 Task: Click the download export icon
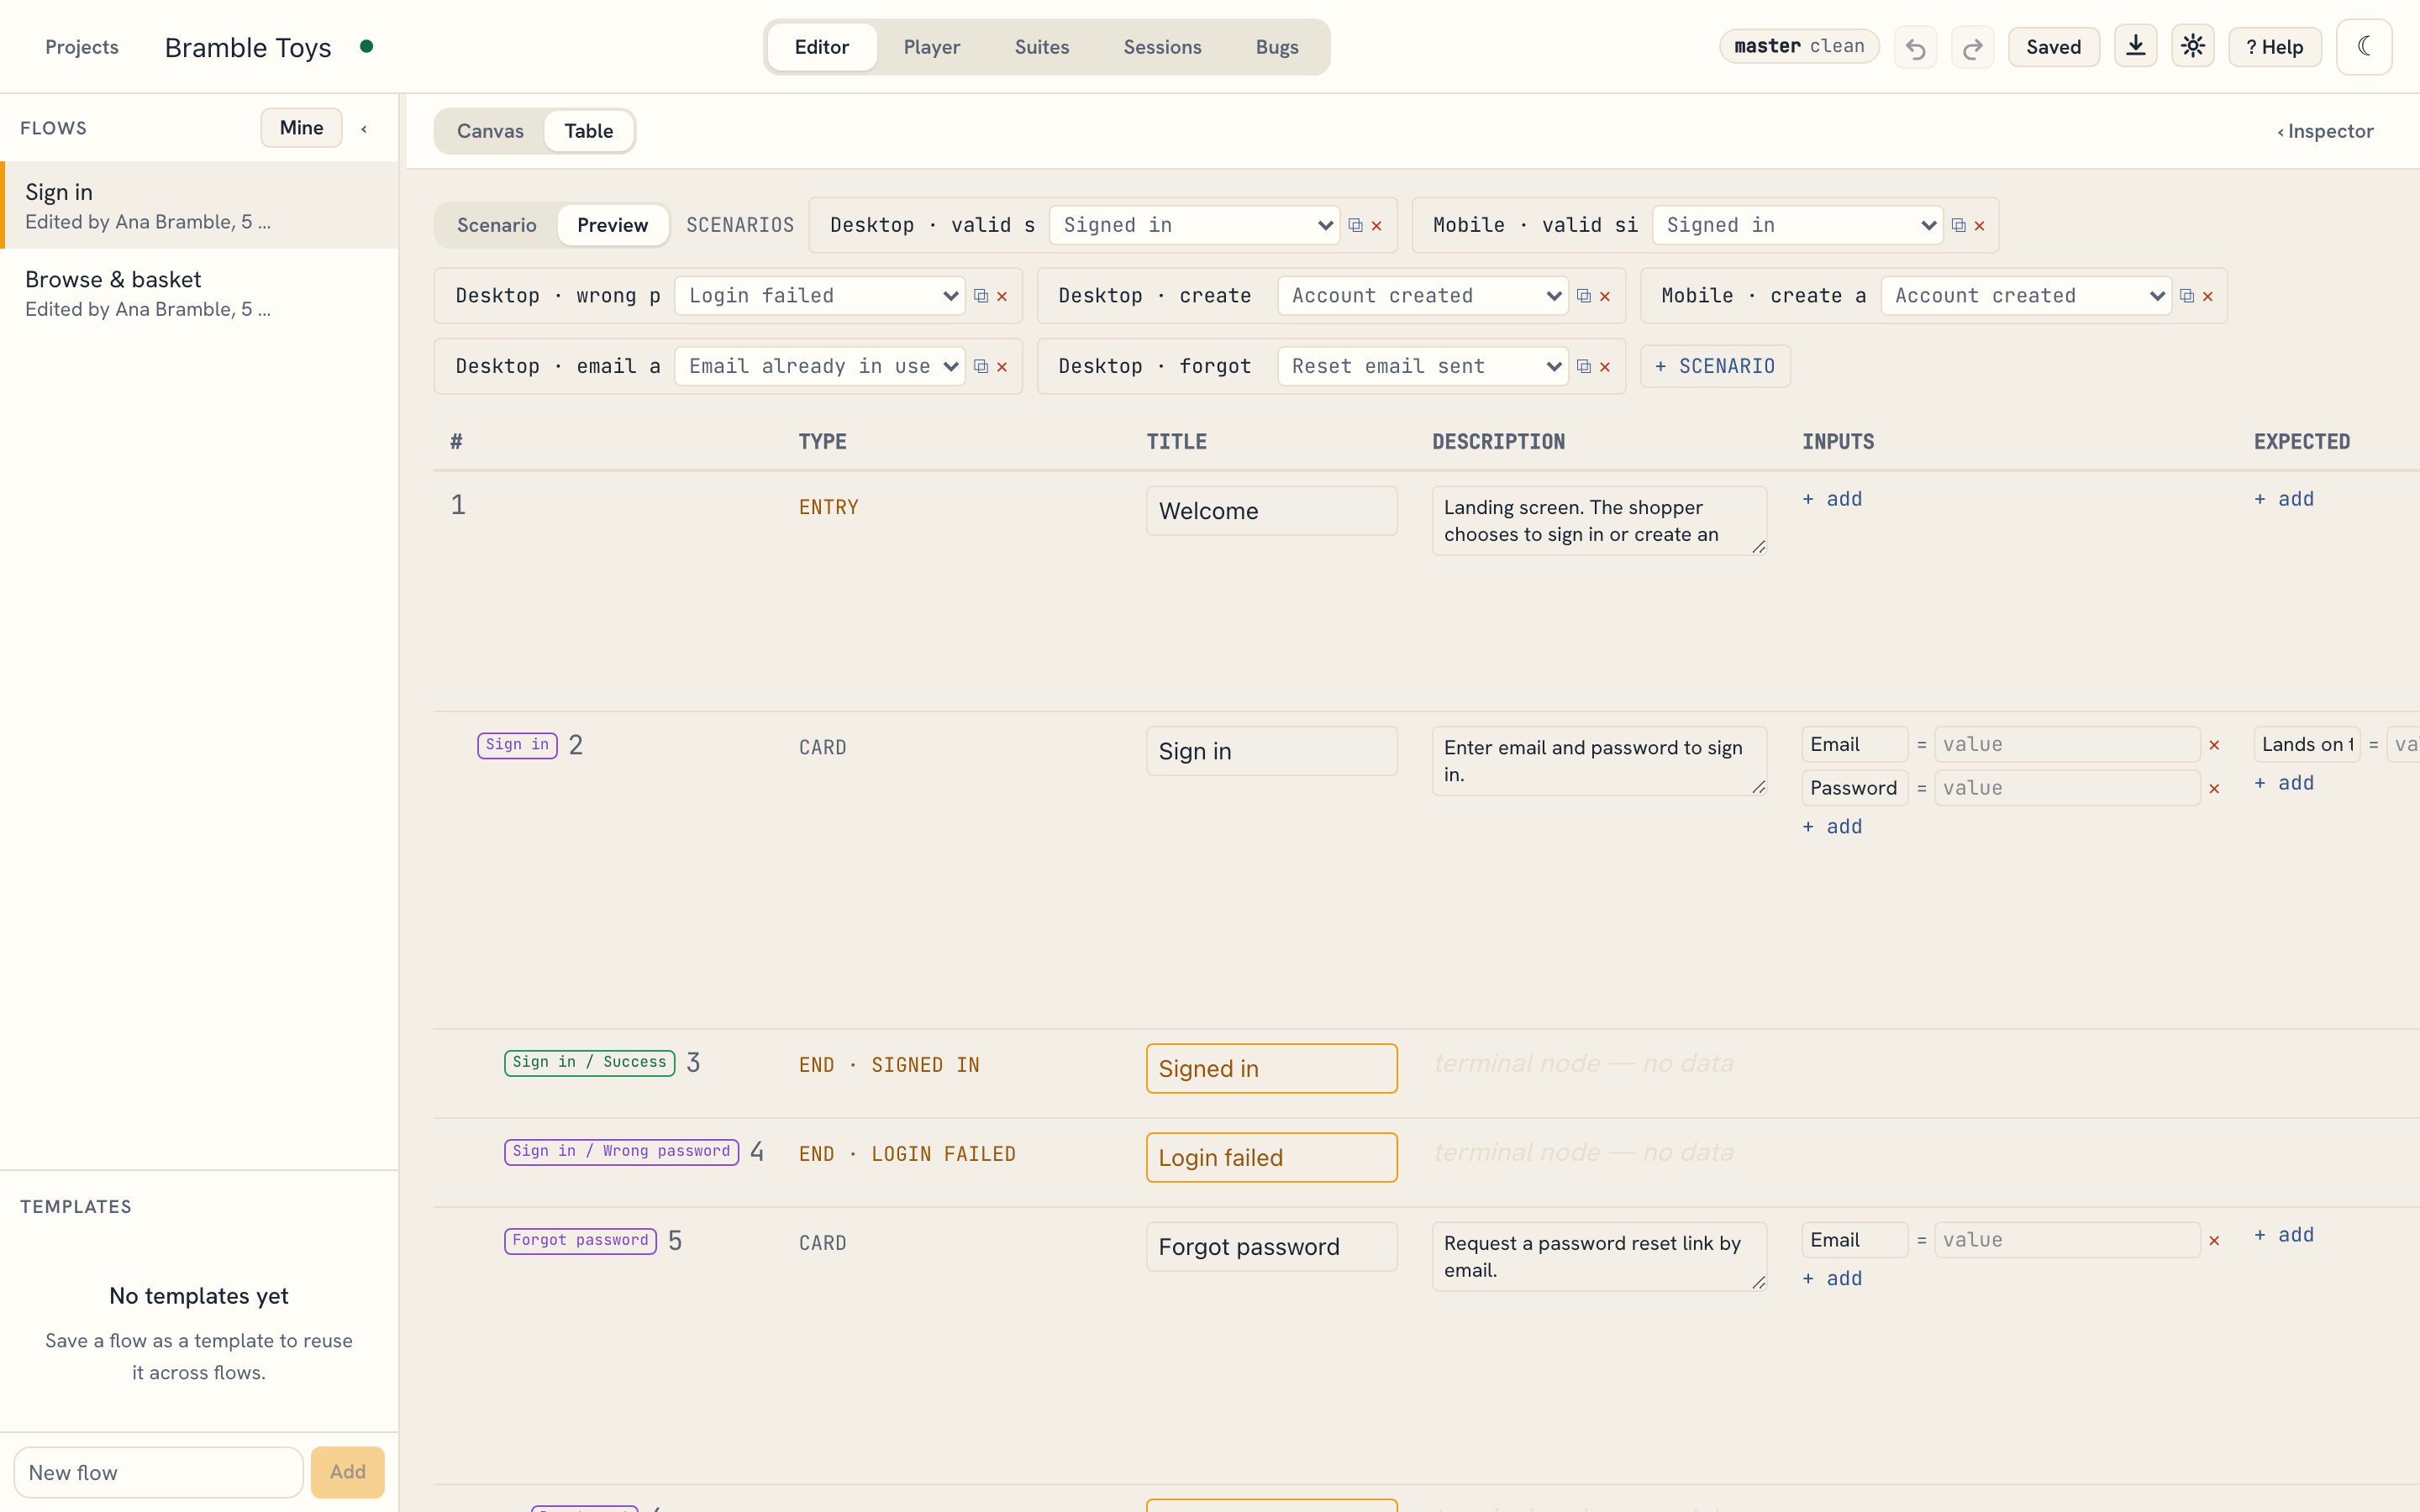pos(2135,47)
